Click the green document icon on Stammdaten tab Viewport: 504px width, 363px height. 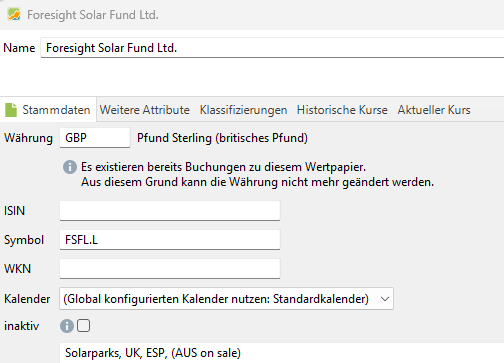(11, 110)
